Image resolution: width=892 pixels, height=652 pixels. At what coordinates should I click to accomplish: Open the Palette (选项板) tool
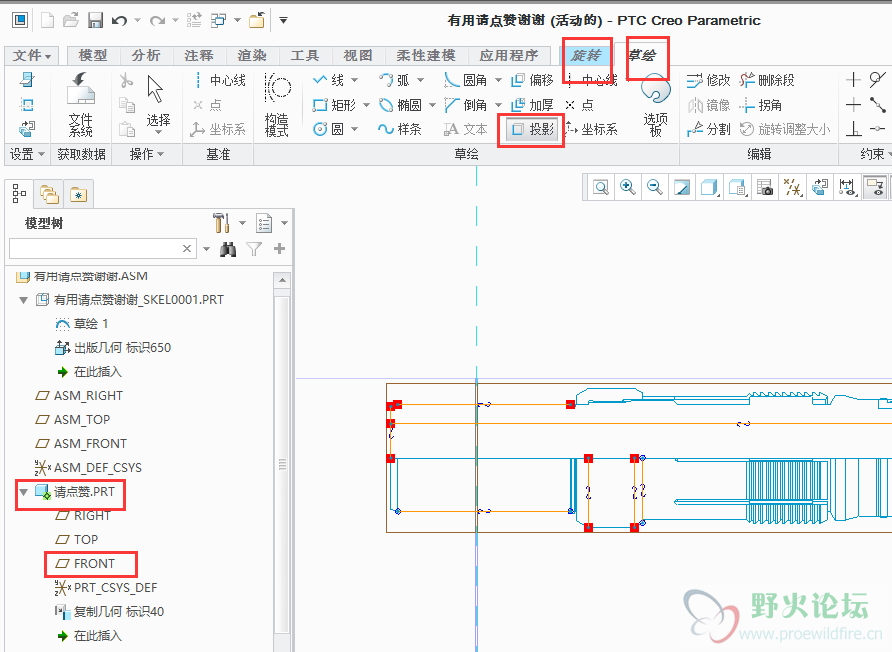click(655, 105)
